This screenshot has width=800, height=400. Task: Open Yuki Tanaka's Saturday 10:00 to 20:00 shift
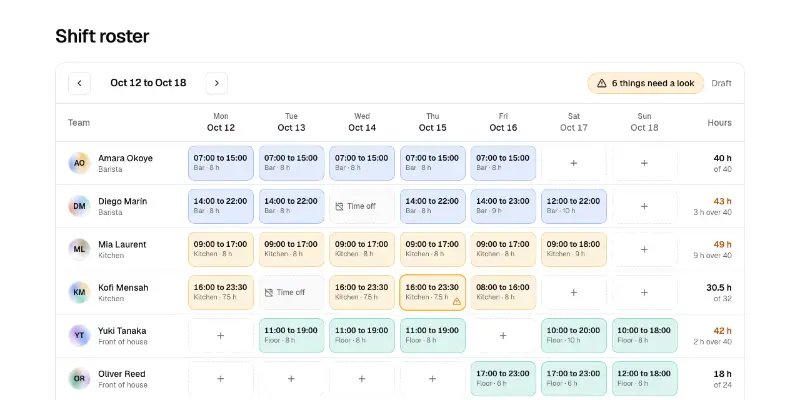pyautogui.click(x=573, y=336)
